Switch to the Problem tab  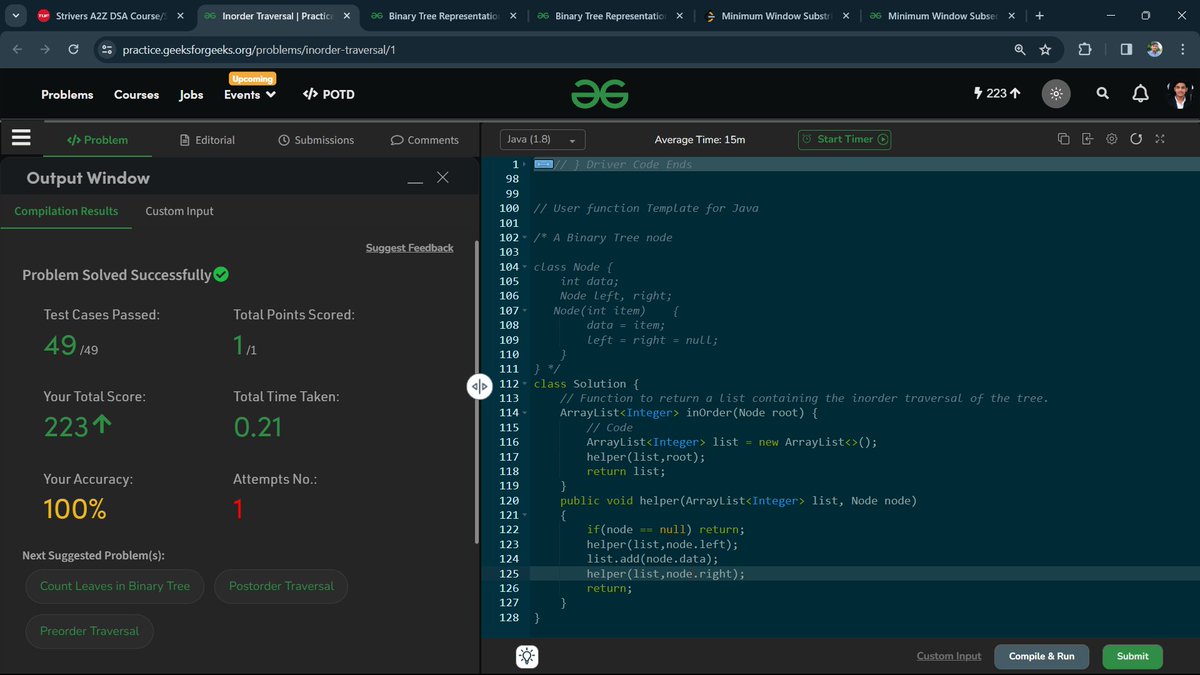click(97, 140)
